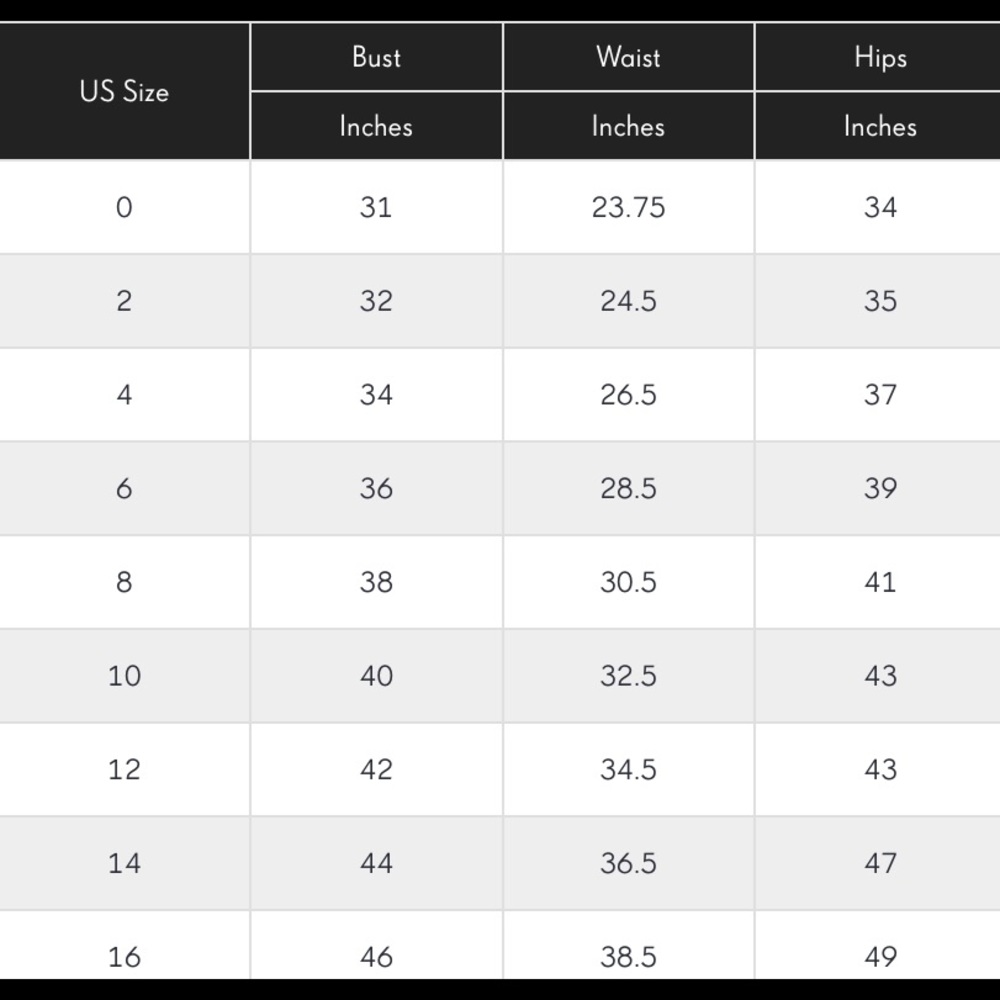Click the Waist column header
The height and width of the screenshot is (1000, 1000).
pyautogui.click(x=628, y=57)
